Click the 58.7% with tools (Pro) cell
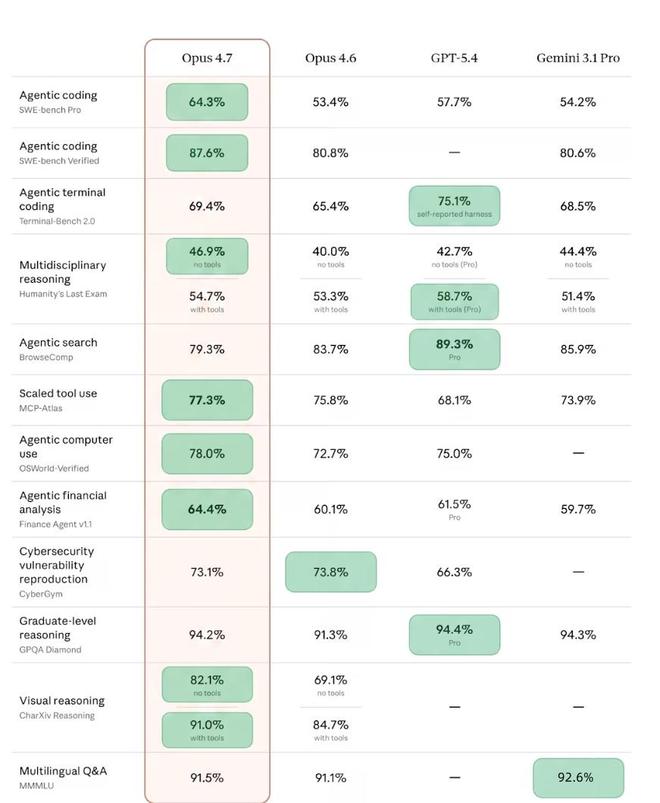 click(454, 301)
